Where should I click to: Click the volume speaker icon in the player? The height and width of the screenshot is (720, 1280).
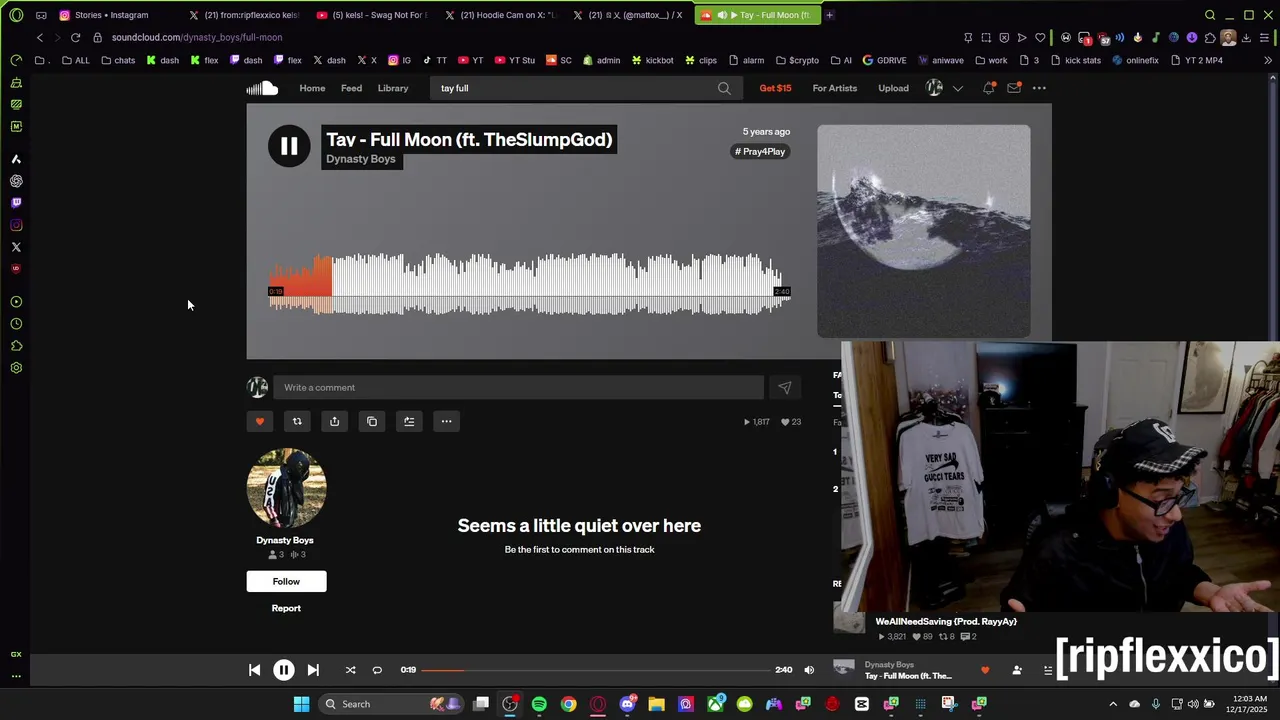809,670
